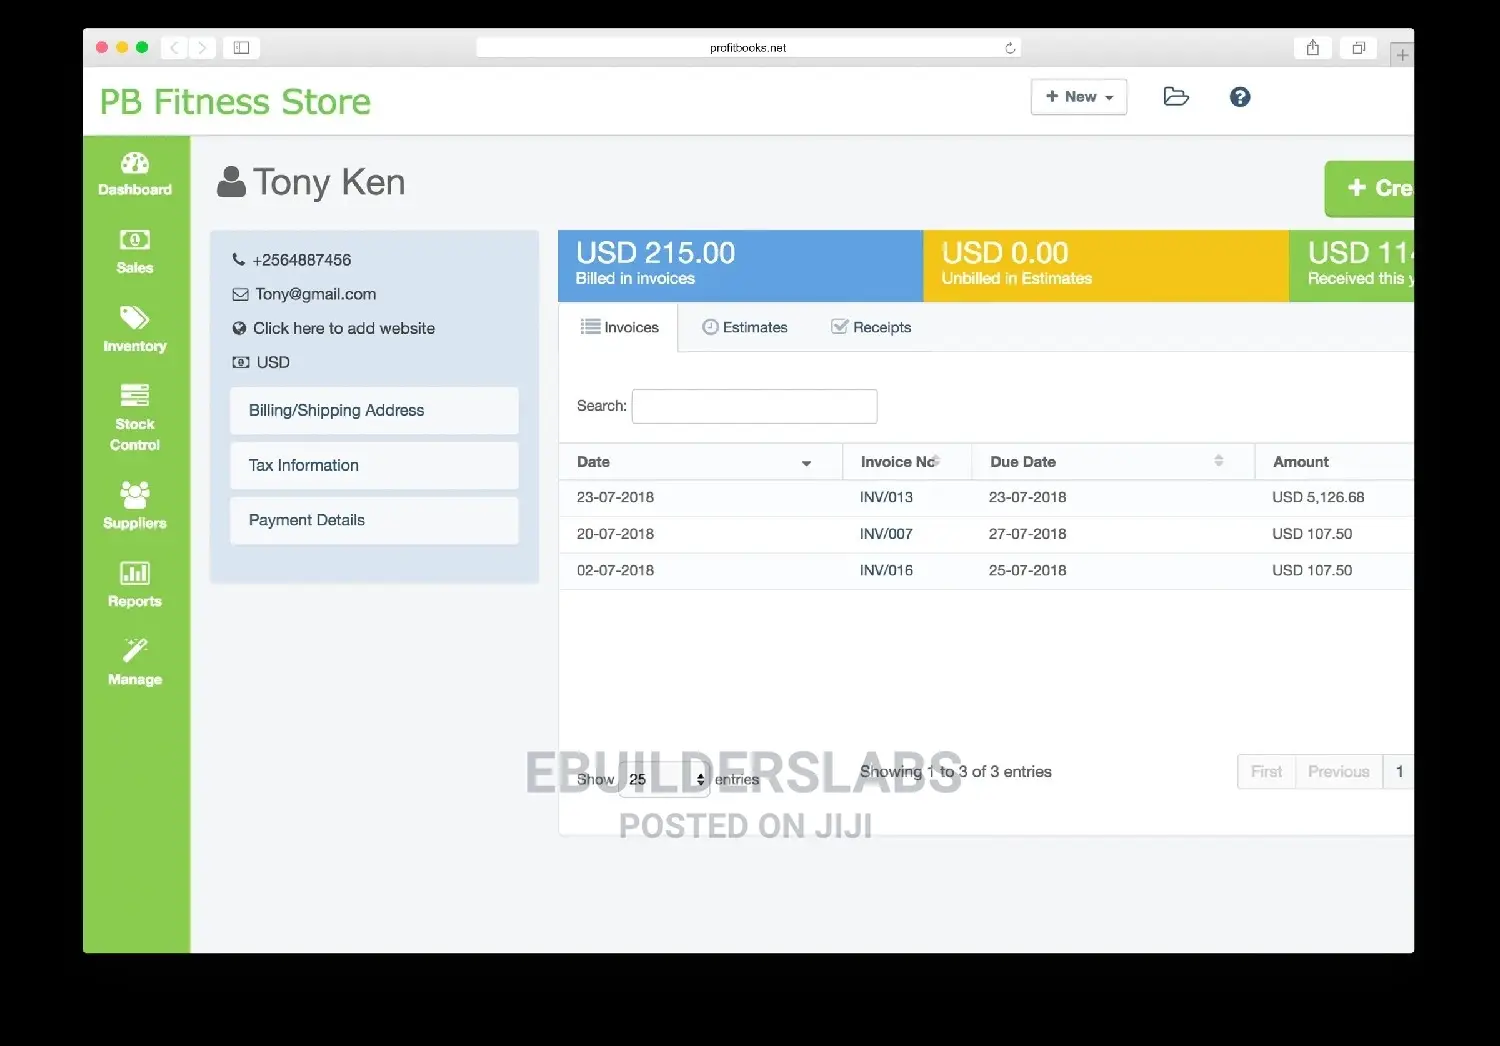
Task: Click due date 25-07-2018
Action: 1027,570
